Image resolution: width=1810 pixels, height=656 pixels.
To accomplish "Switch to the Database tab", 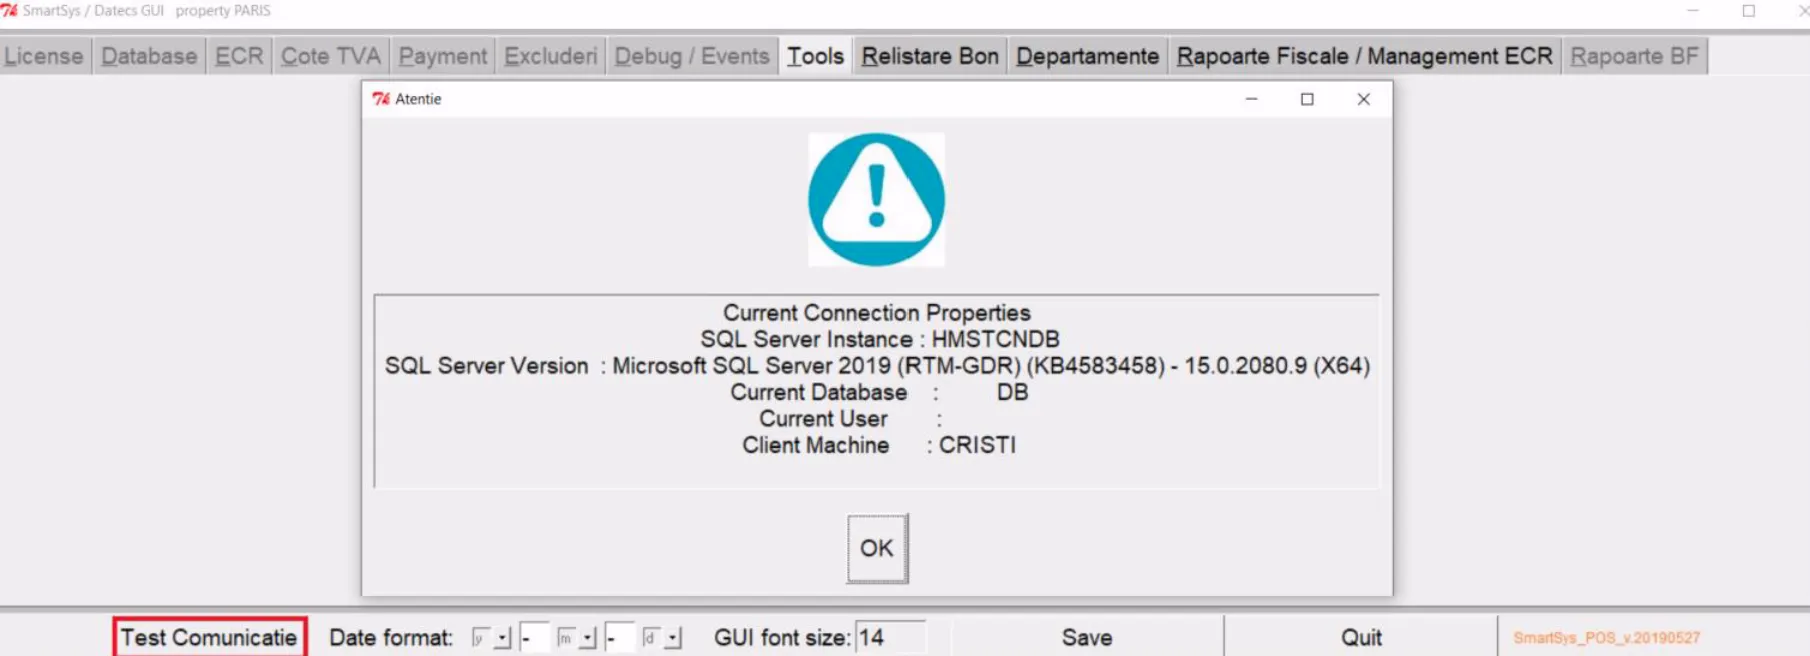I will 149,56.
